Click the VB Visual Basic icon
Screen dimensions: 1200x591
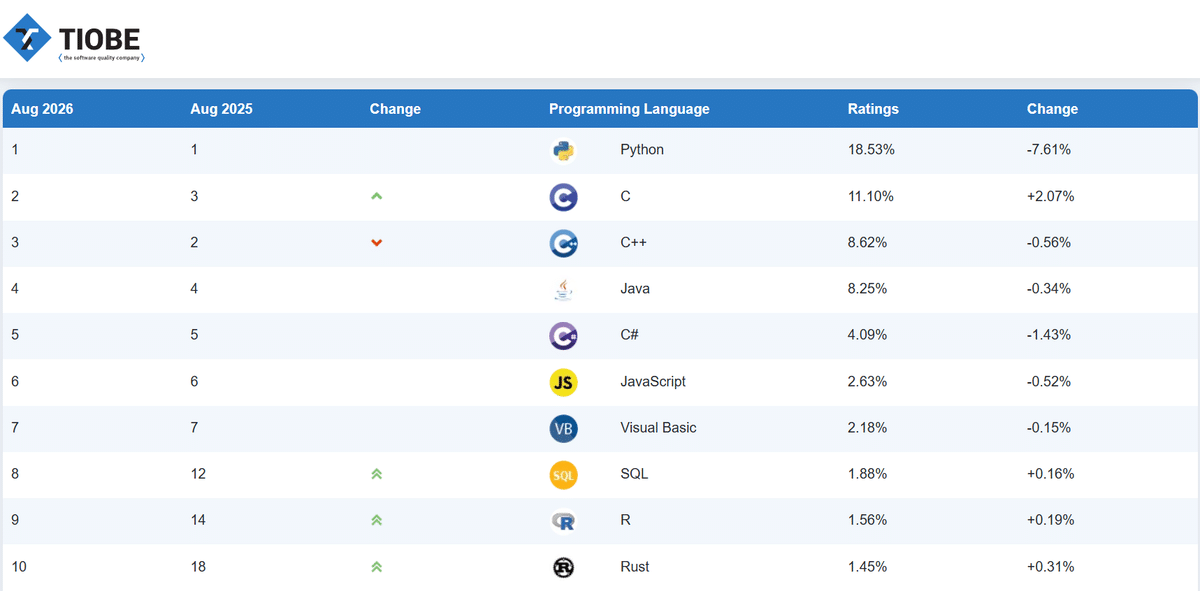(564, 428)
